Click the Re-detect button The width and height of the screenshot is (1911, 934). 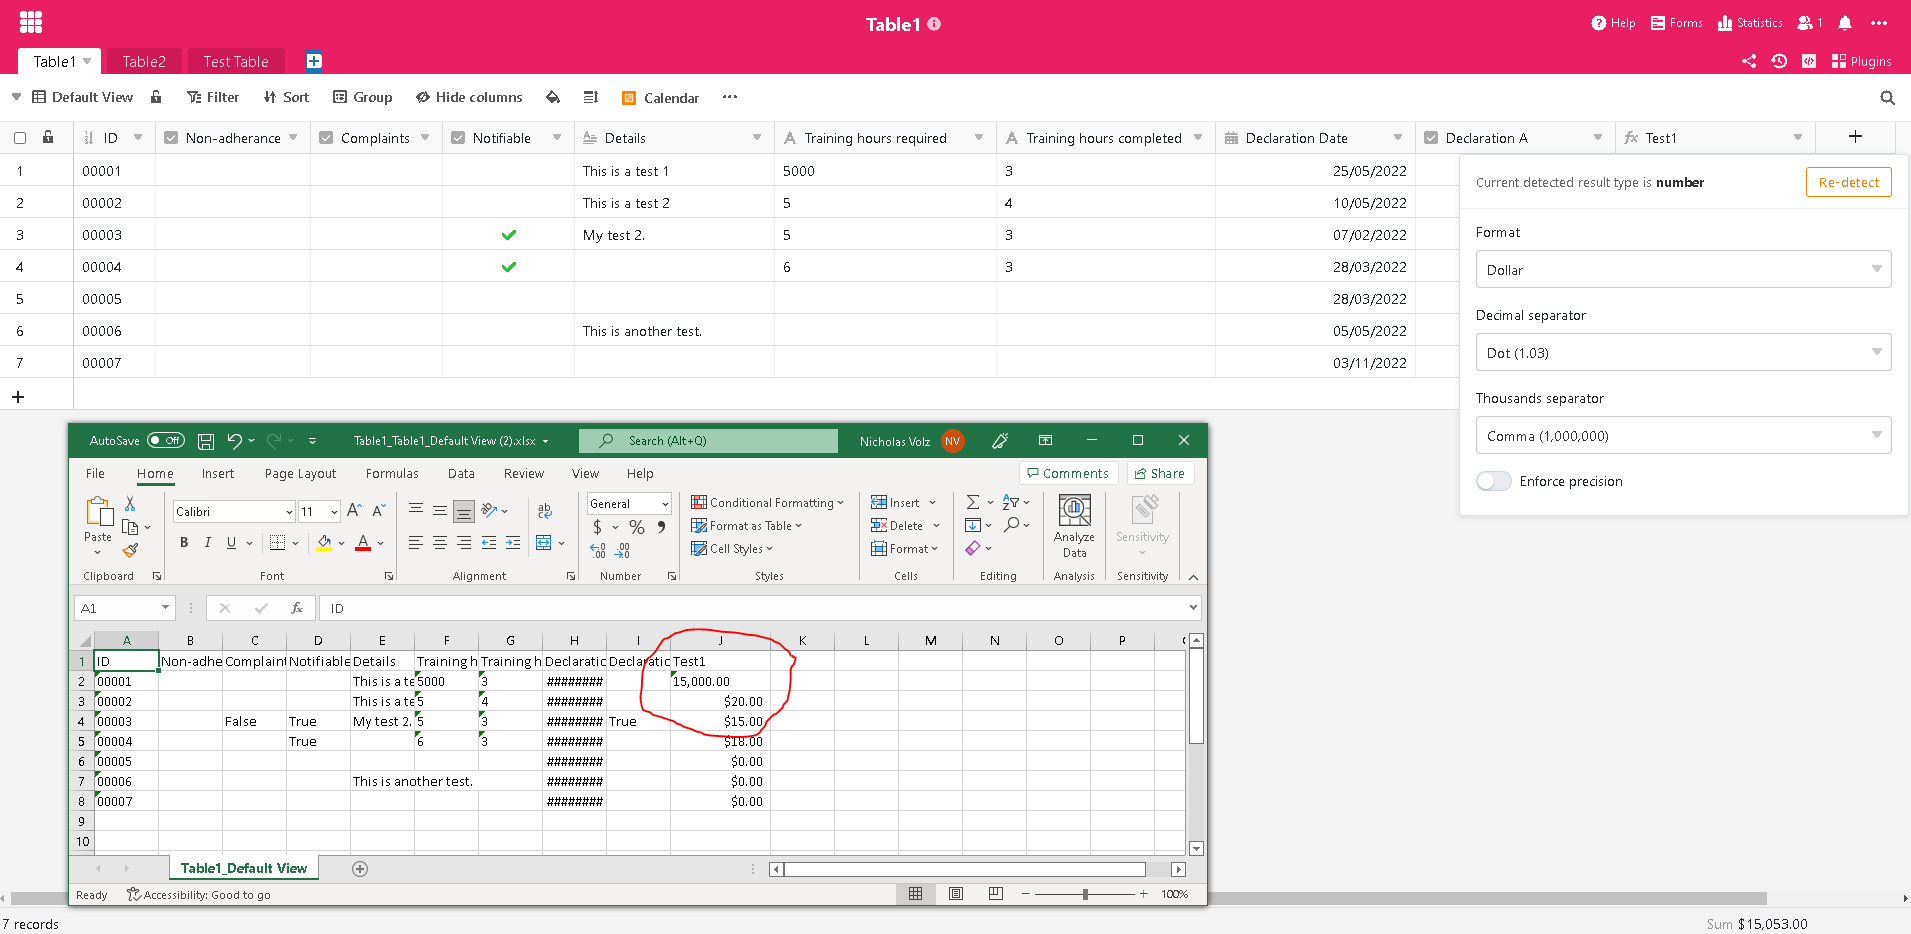(1848, 182)
